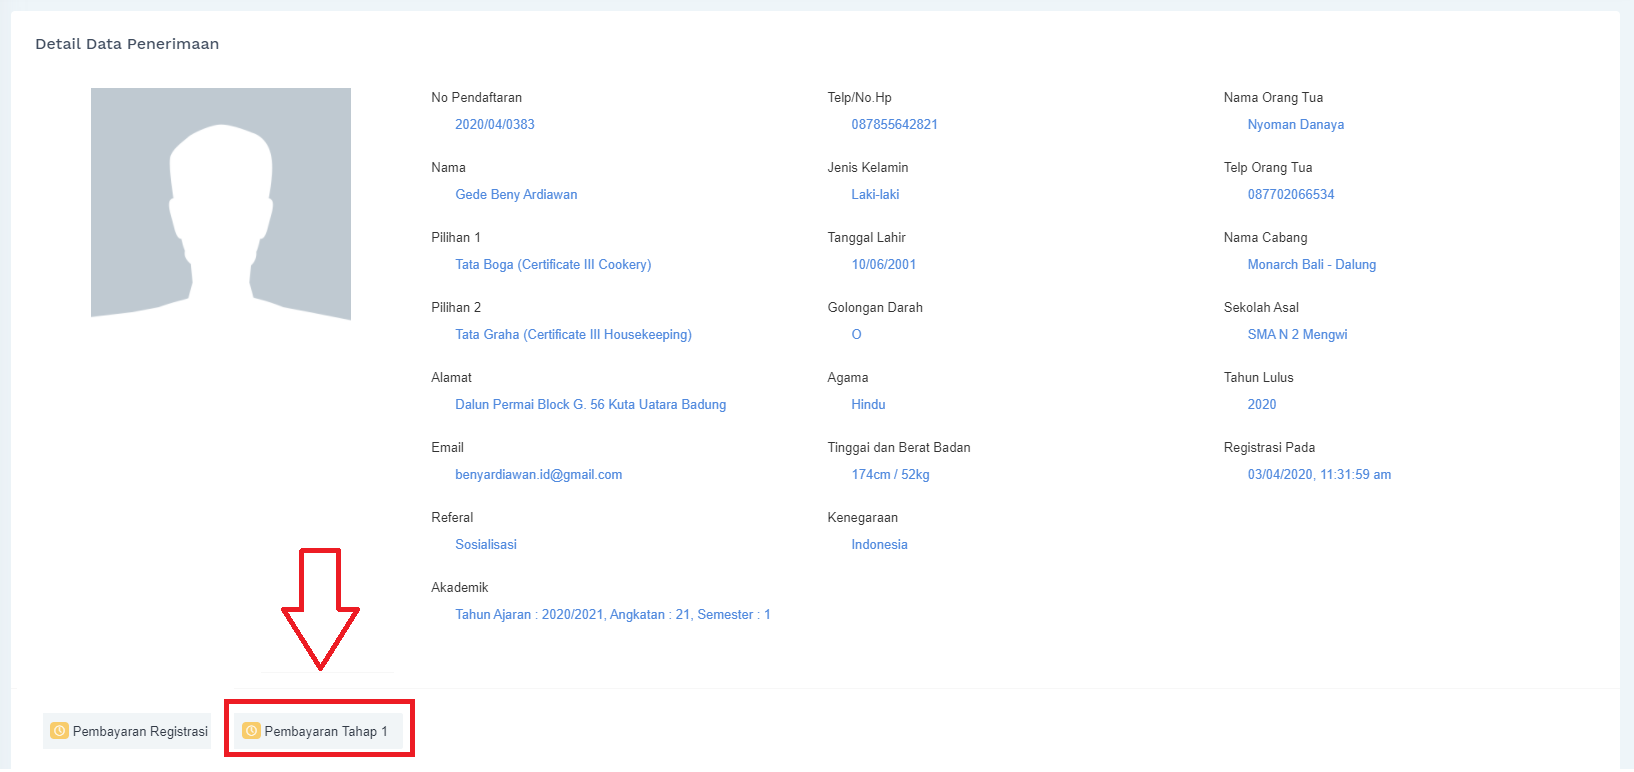
Task: Click phone number 087855642821
Action: [x=894, y=125]
